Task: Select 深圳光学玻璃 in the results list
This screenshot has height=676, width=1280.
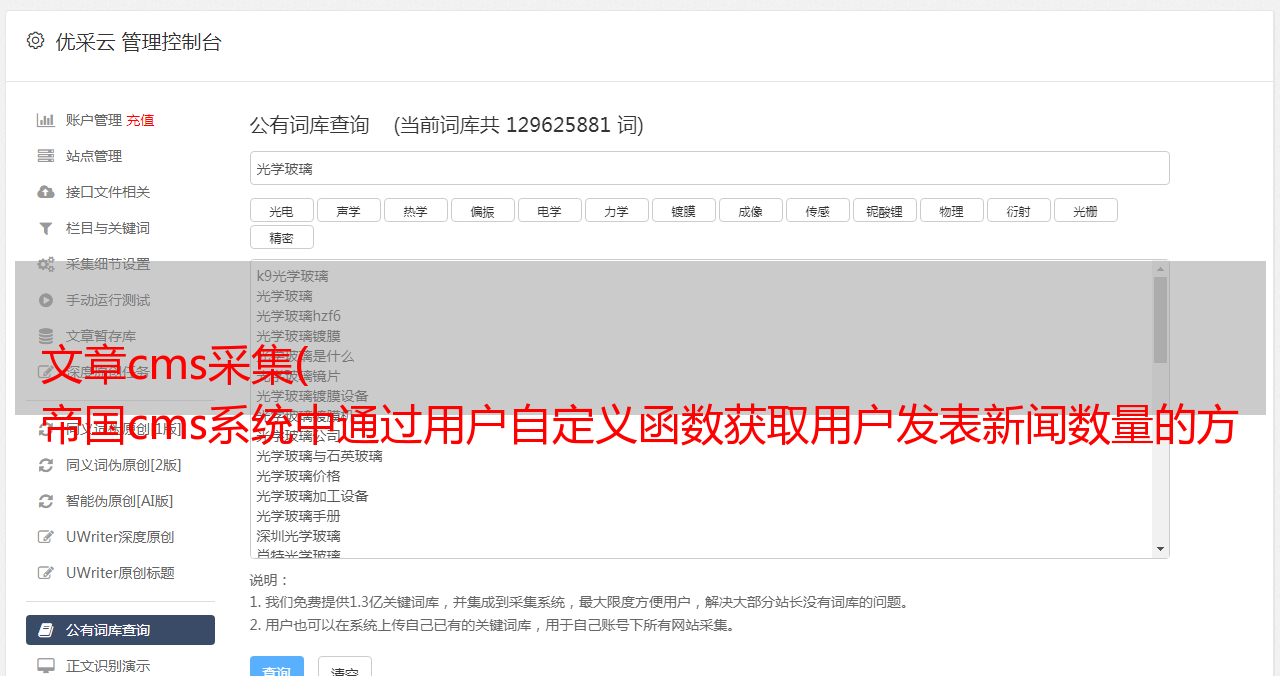Action: click(298, 536)
